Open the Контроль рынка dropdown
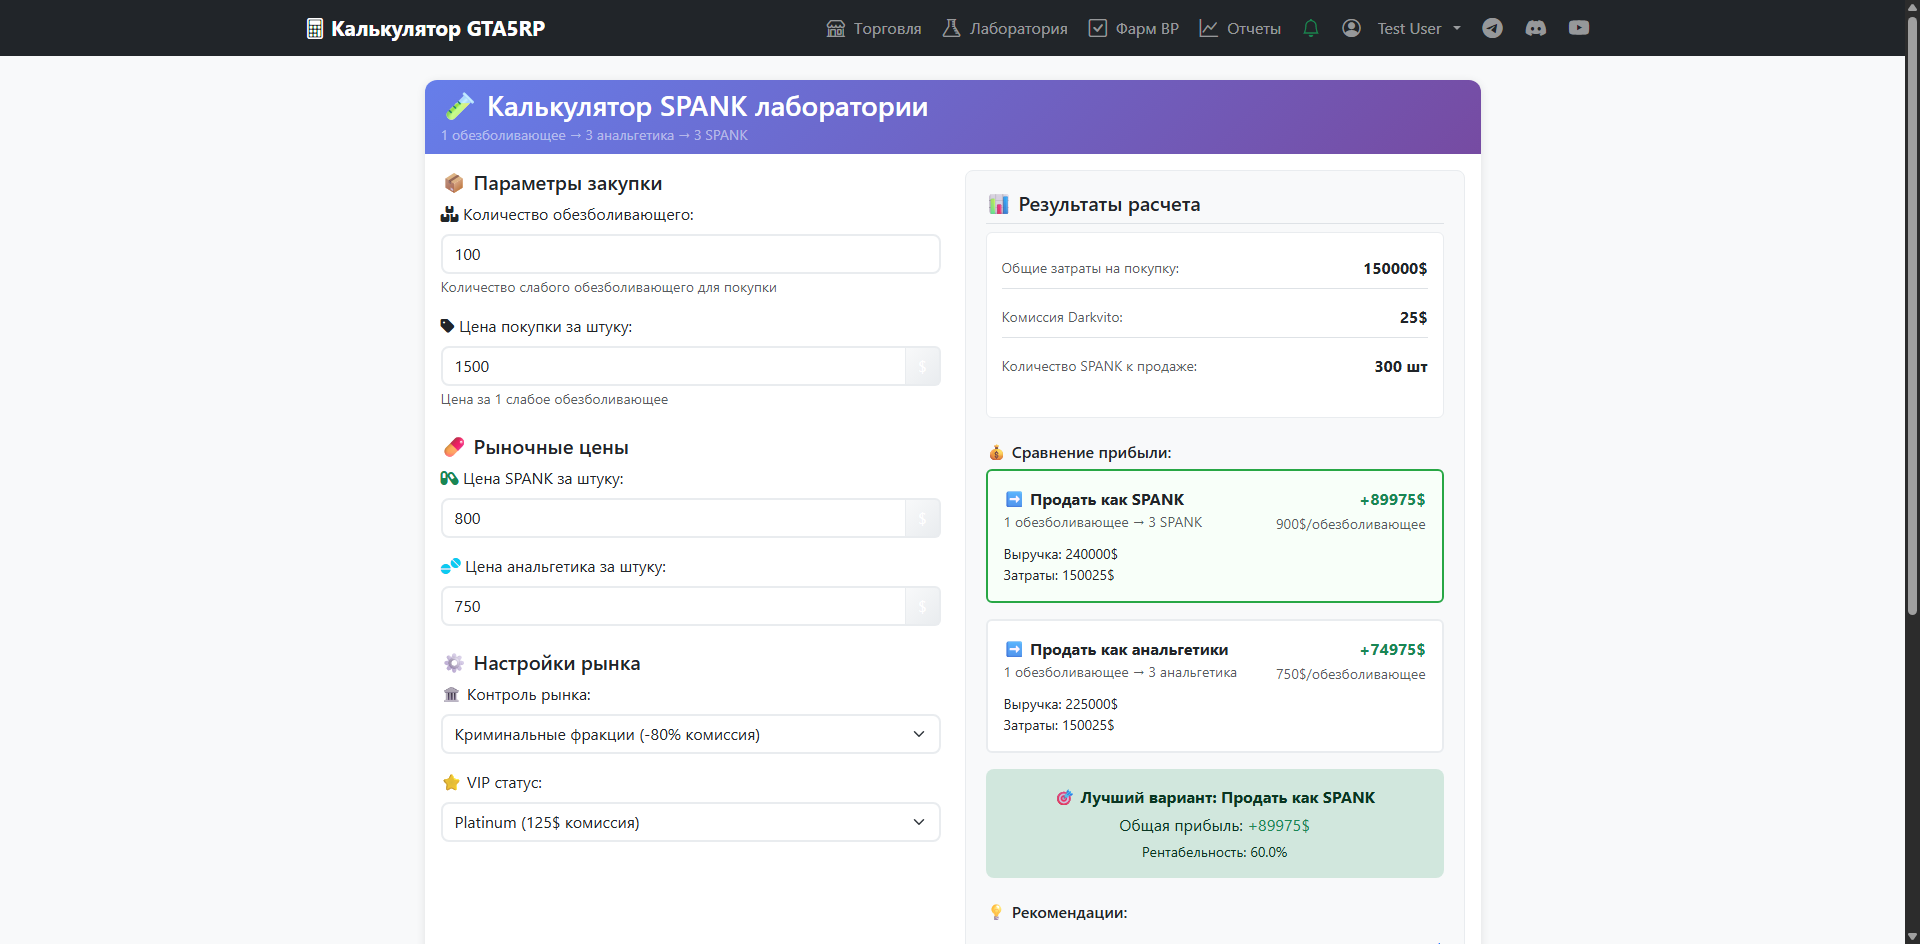1920x944 pixels. point(690,734)
